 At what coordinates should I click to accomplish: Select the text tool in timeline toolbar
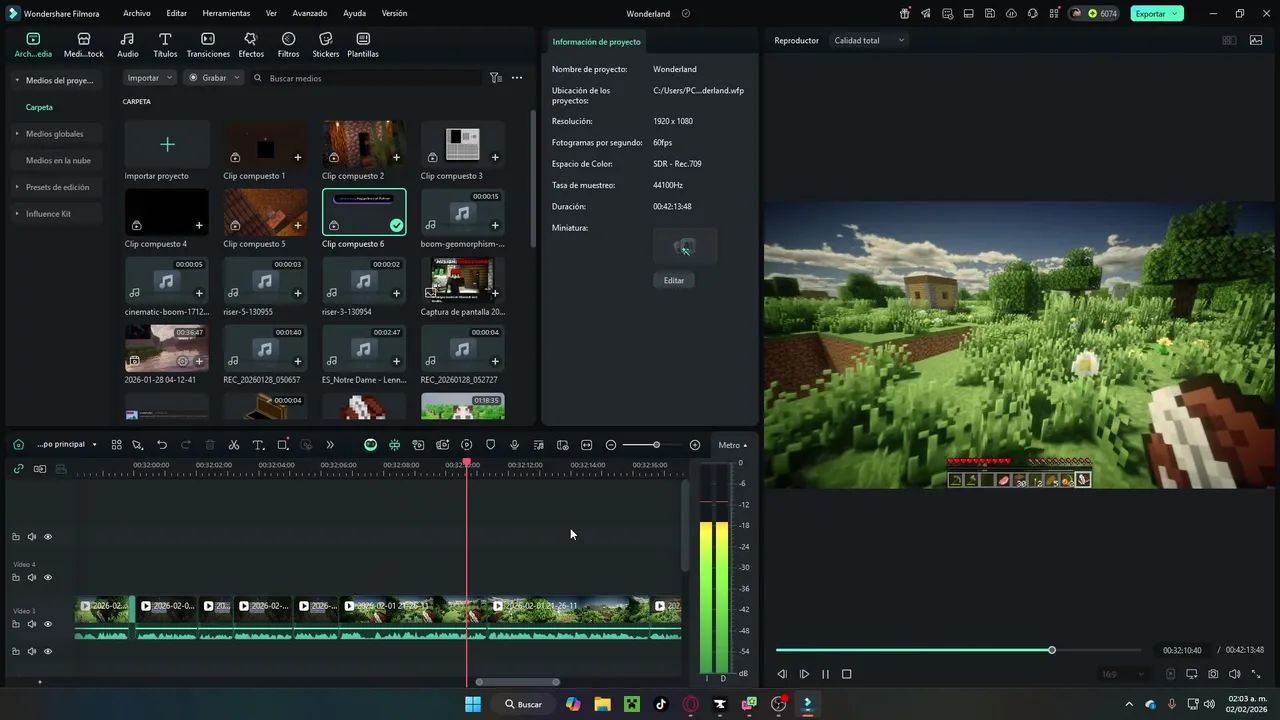pyautogui.click(x=258, y=445)
